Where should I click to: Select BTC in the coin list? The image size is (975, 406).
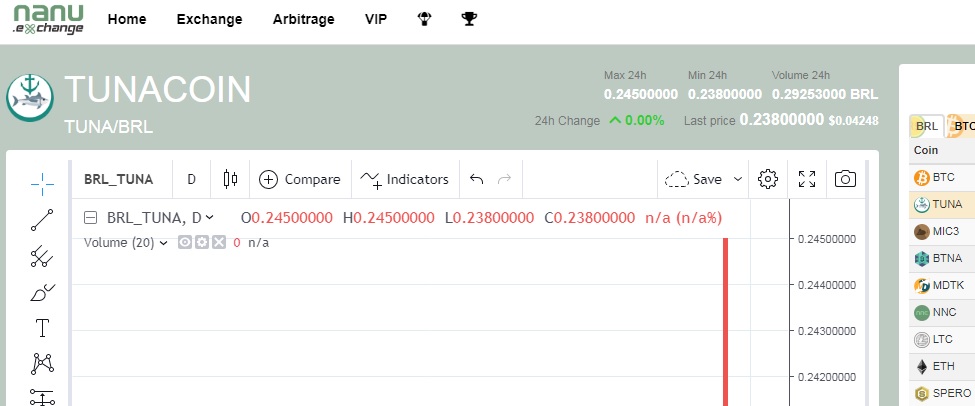pos(942,177)
